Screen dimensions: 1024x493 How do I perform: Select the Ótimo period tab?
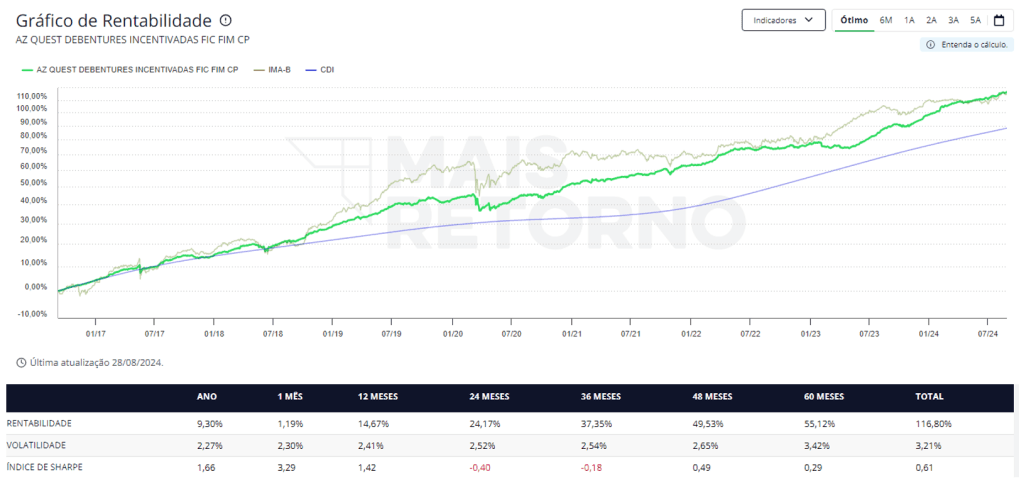pyautogui.click(x=854, y=20)
